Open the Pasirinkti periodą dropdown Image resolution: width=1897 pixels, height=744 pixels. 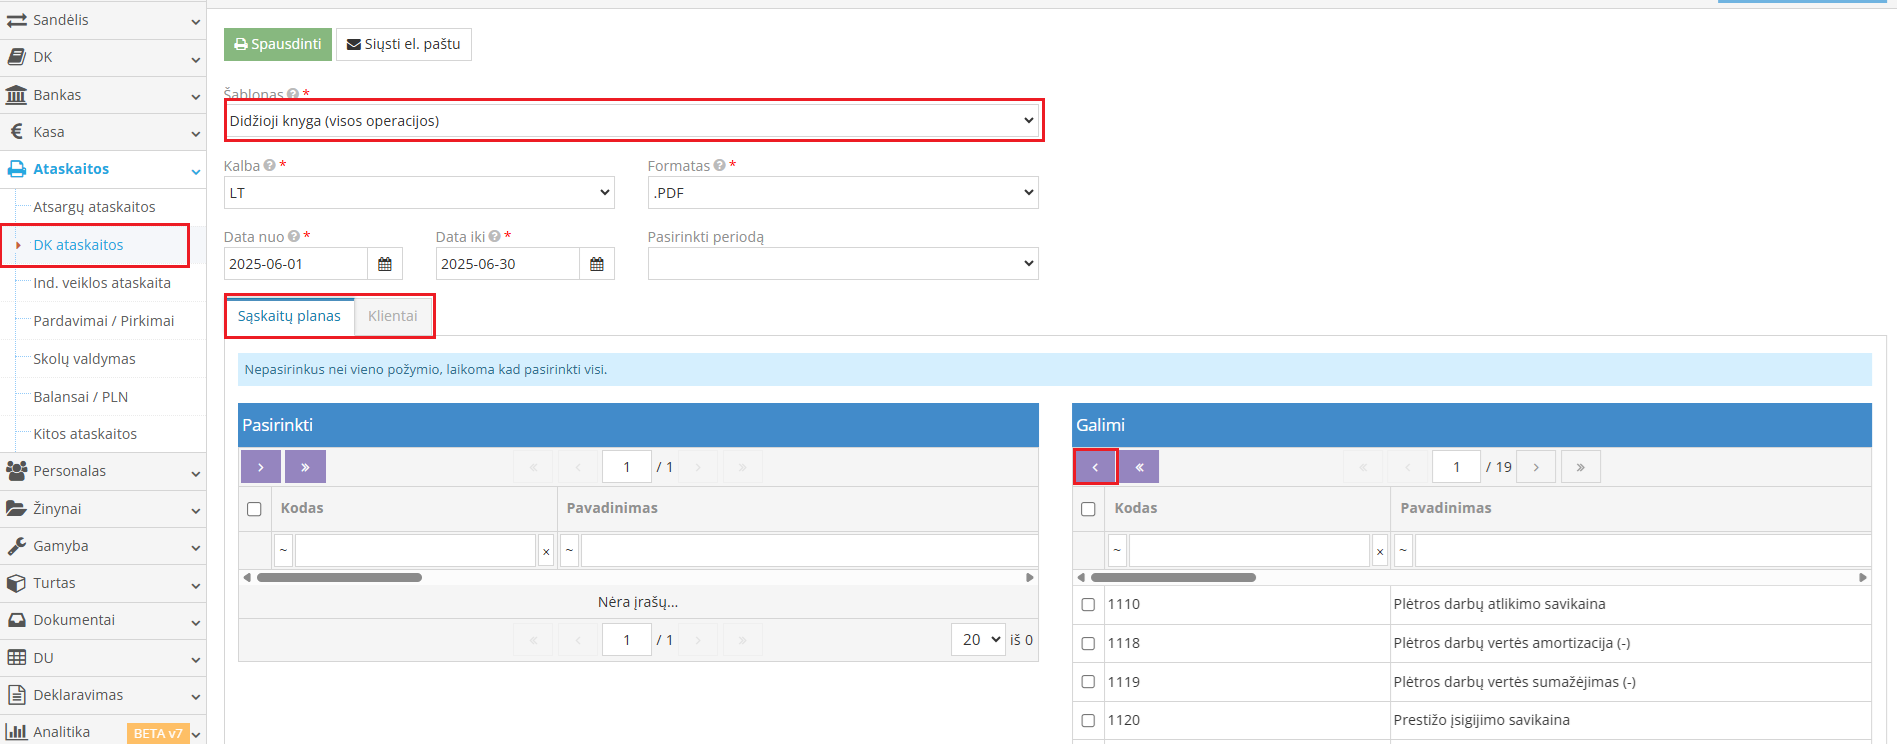tap(842, 264)
